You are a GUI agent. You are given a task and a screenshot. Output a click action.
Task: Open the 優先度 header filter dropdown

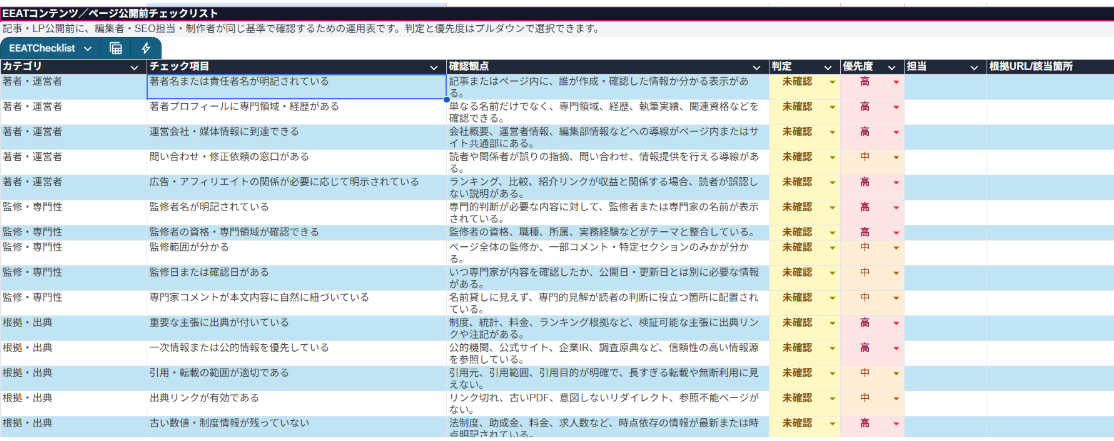pyautogui.click(x=891, y=67)
